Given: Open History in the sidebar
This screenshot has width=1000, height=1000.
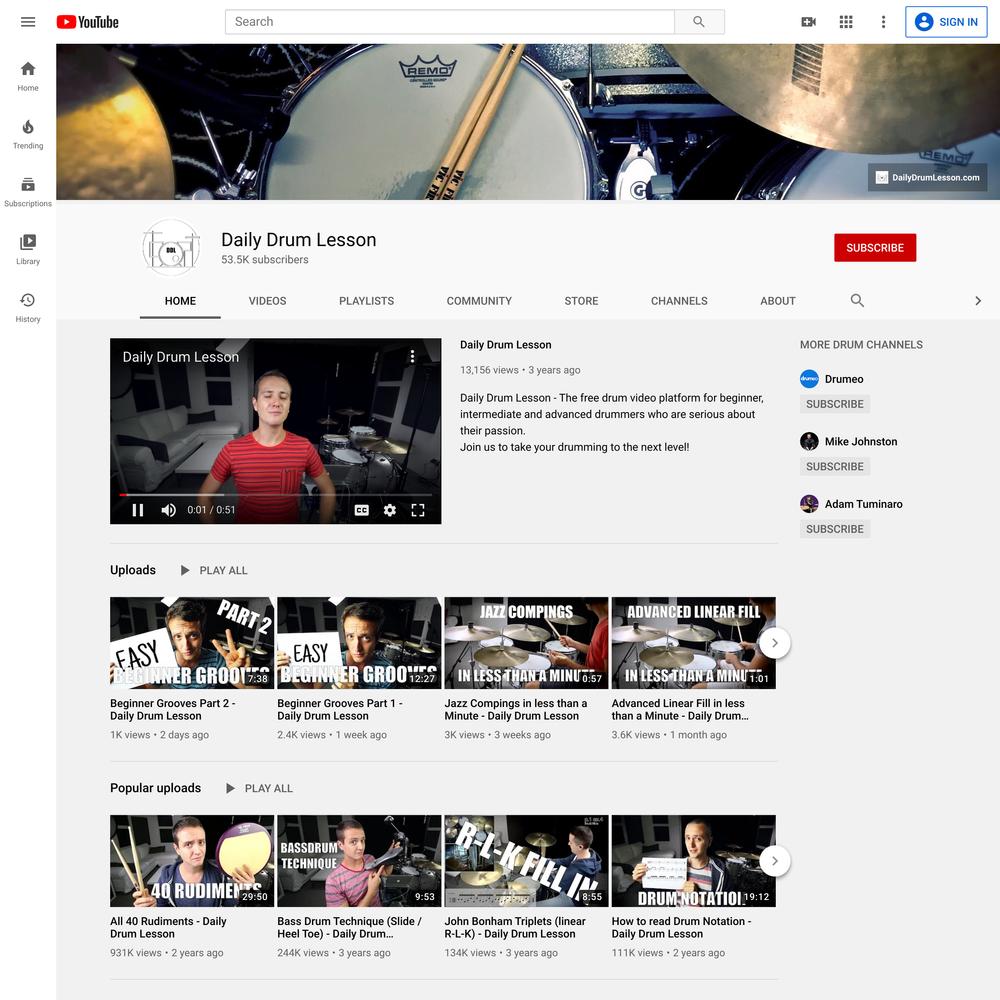Looking at the screenshot, I should click(x=28, y=307).
